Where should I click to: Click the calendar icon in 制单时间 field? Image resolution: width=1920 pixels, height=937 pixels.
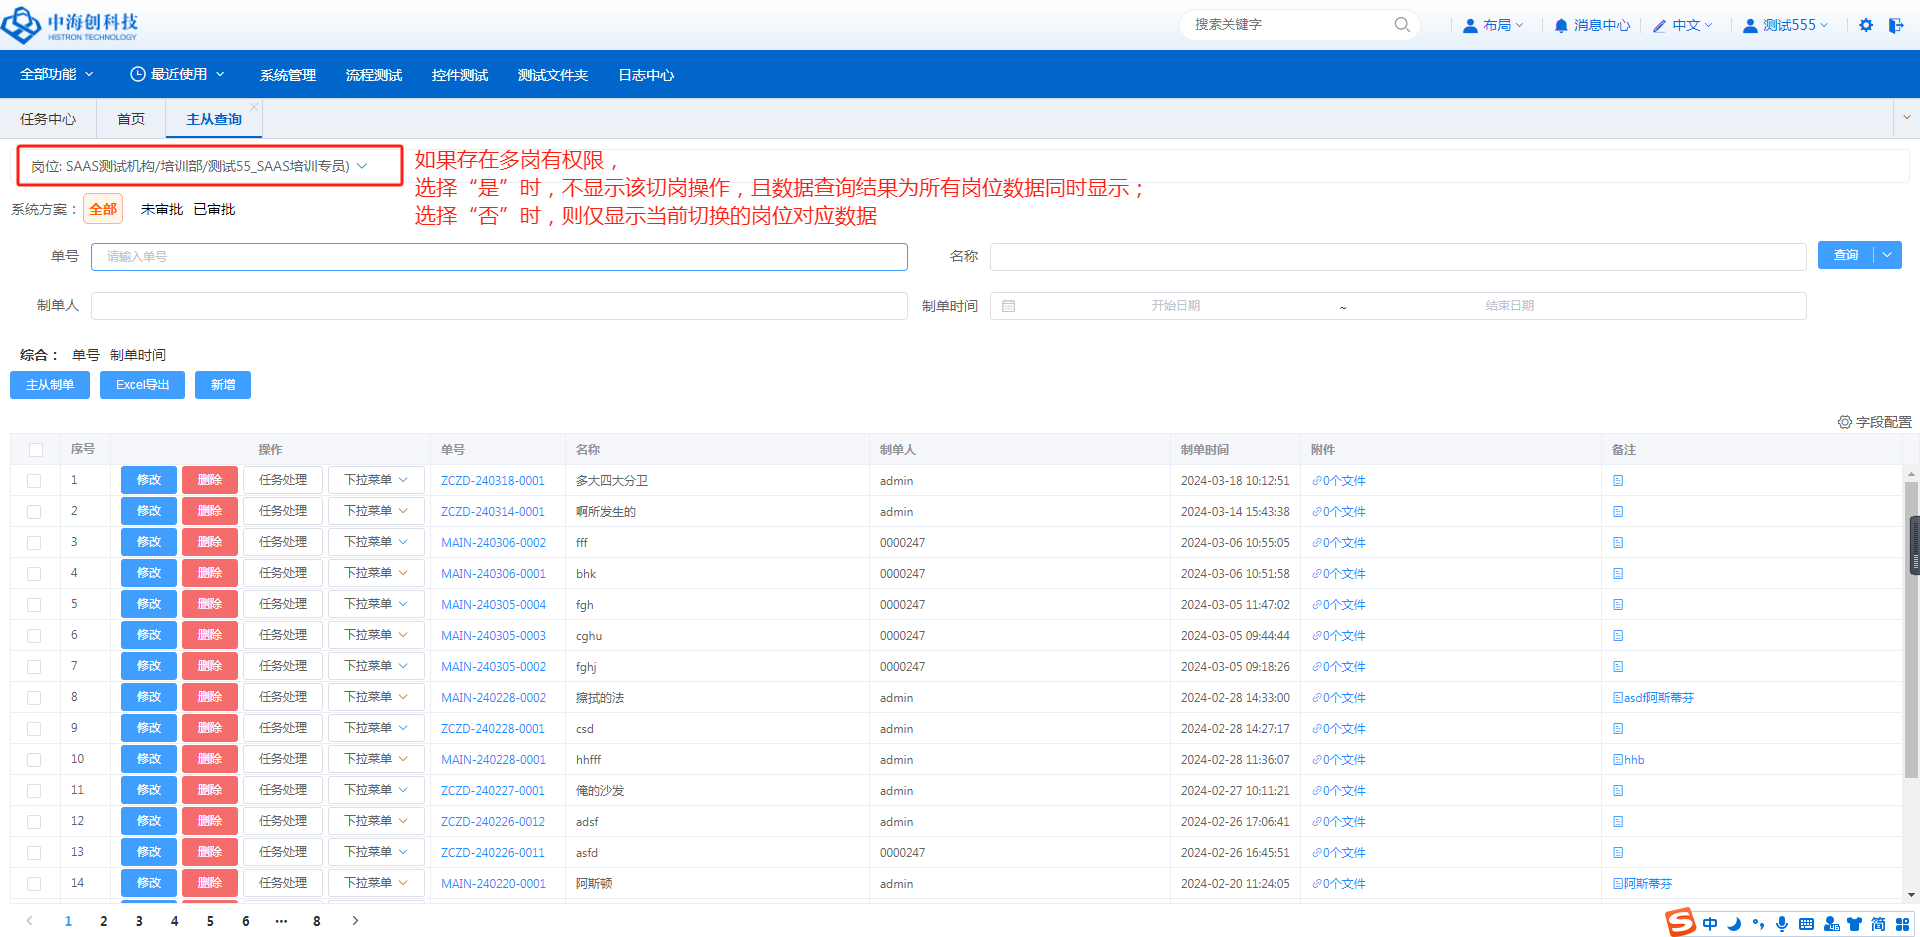1008,306
